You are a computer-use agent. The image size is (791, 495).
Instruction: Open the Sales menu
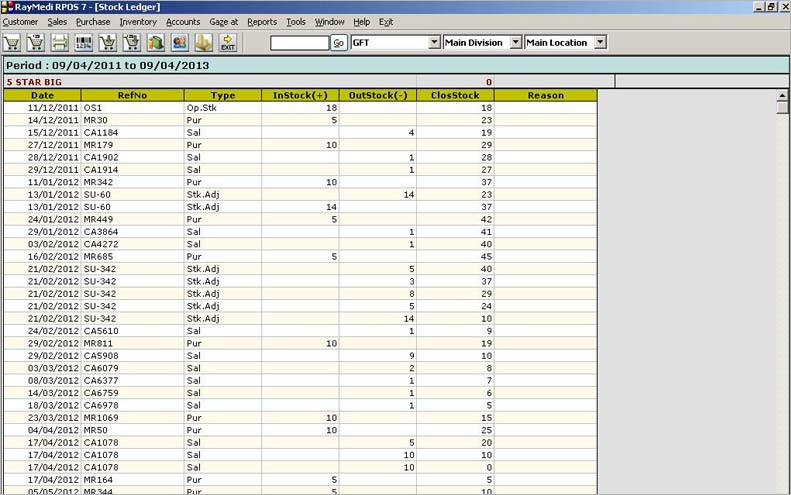pyautogui.click(x=57, y=22)
